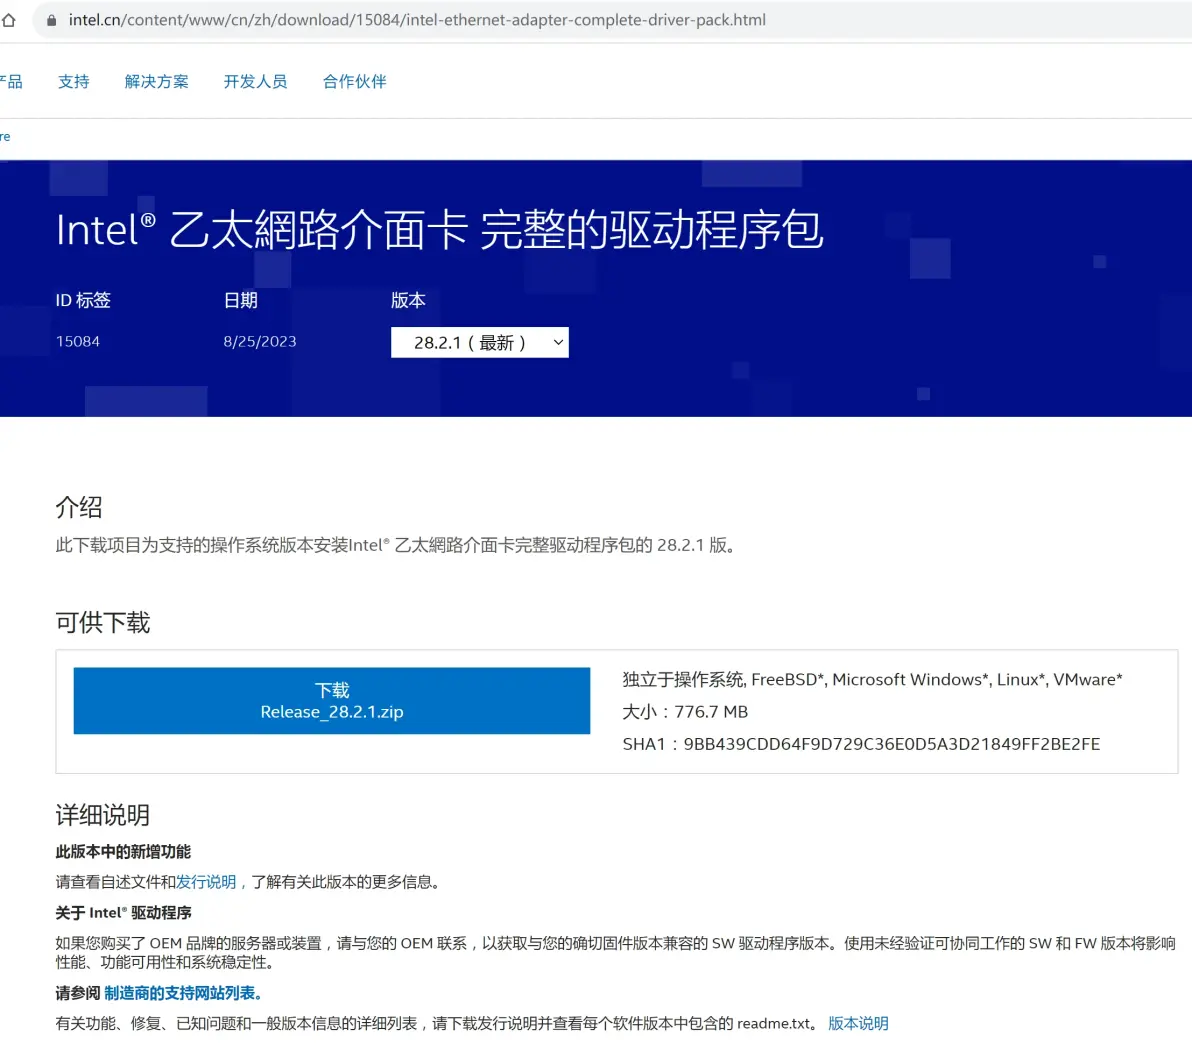This screenshot has width=1192, height=1043.
Task: Open the 支持 navigation menu
Action: pyautogui.click(x=73, y=82)
